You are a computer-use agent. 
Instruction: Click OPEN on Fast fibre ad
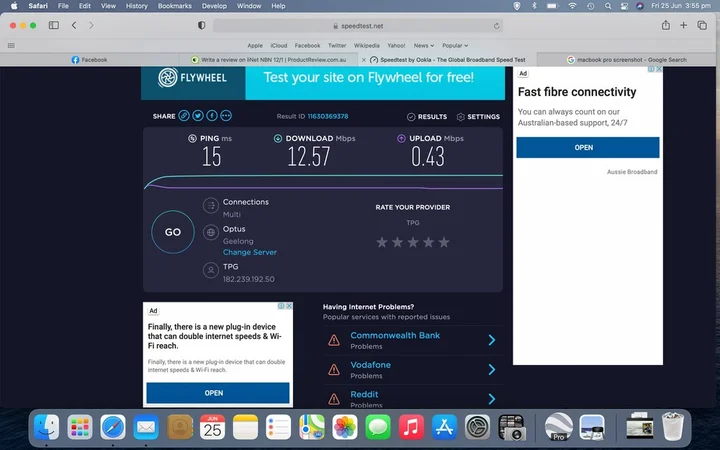coord(588,147)
